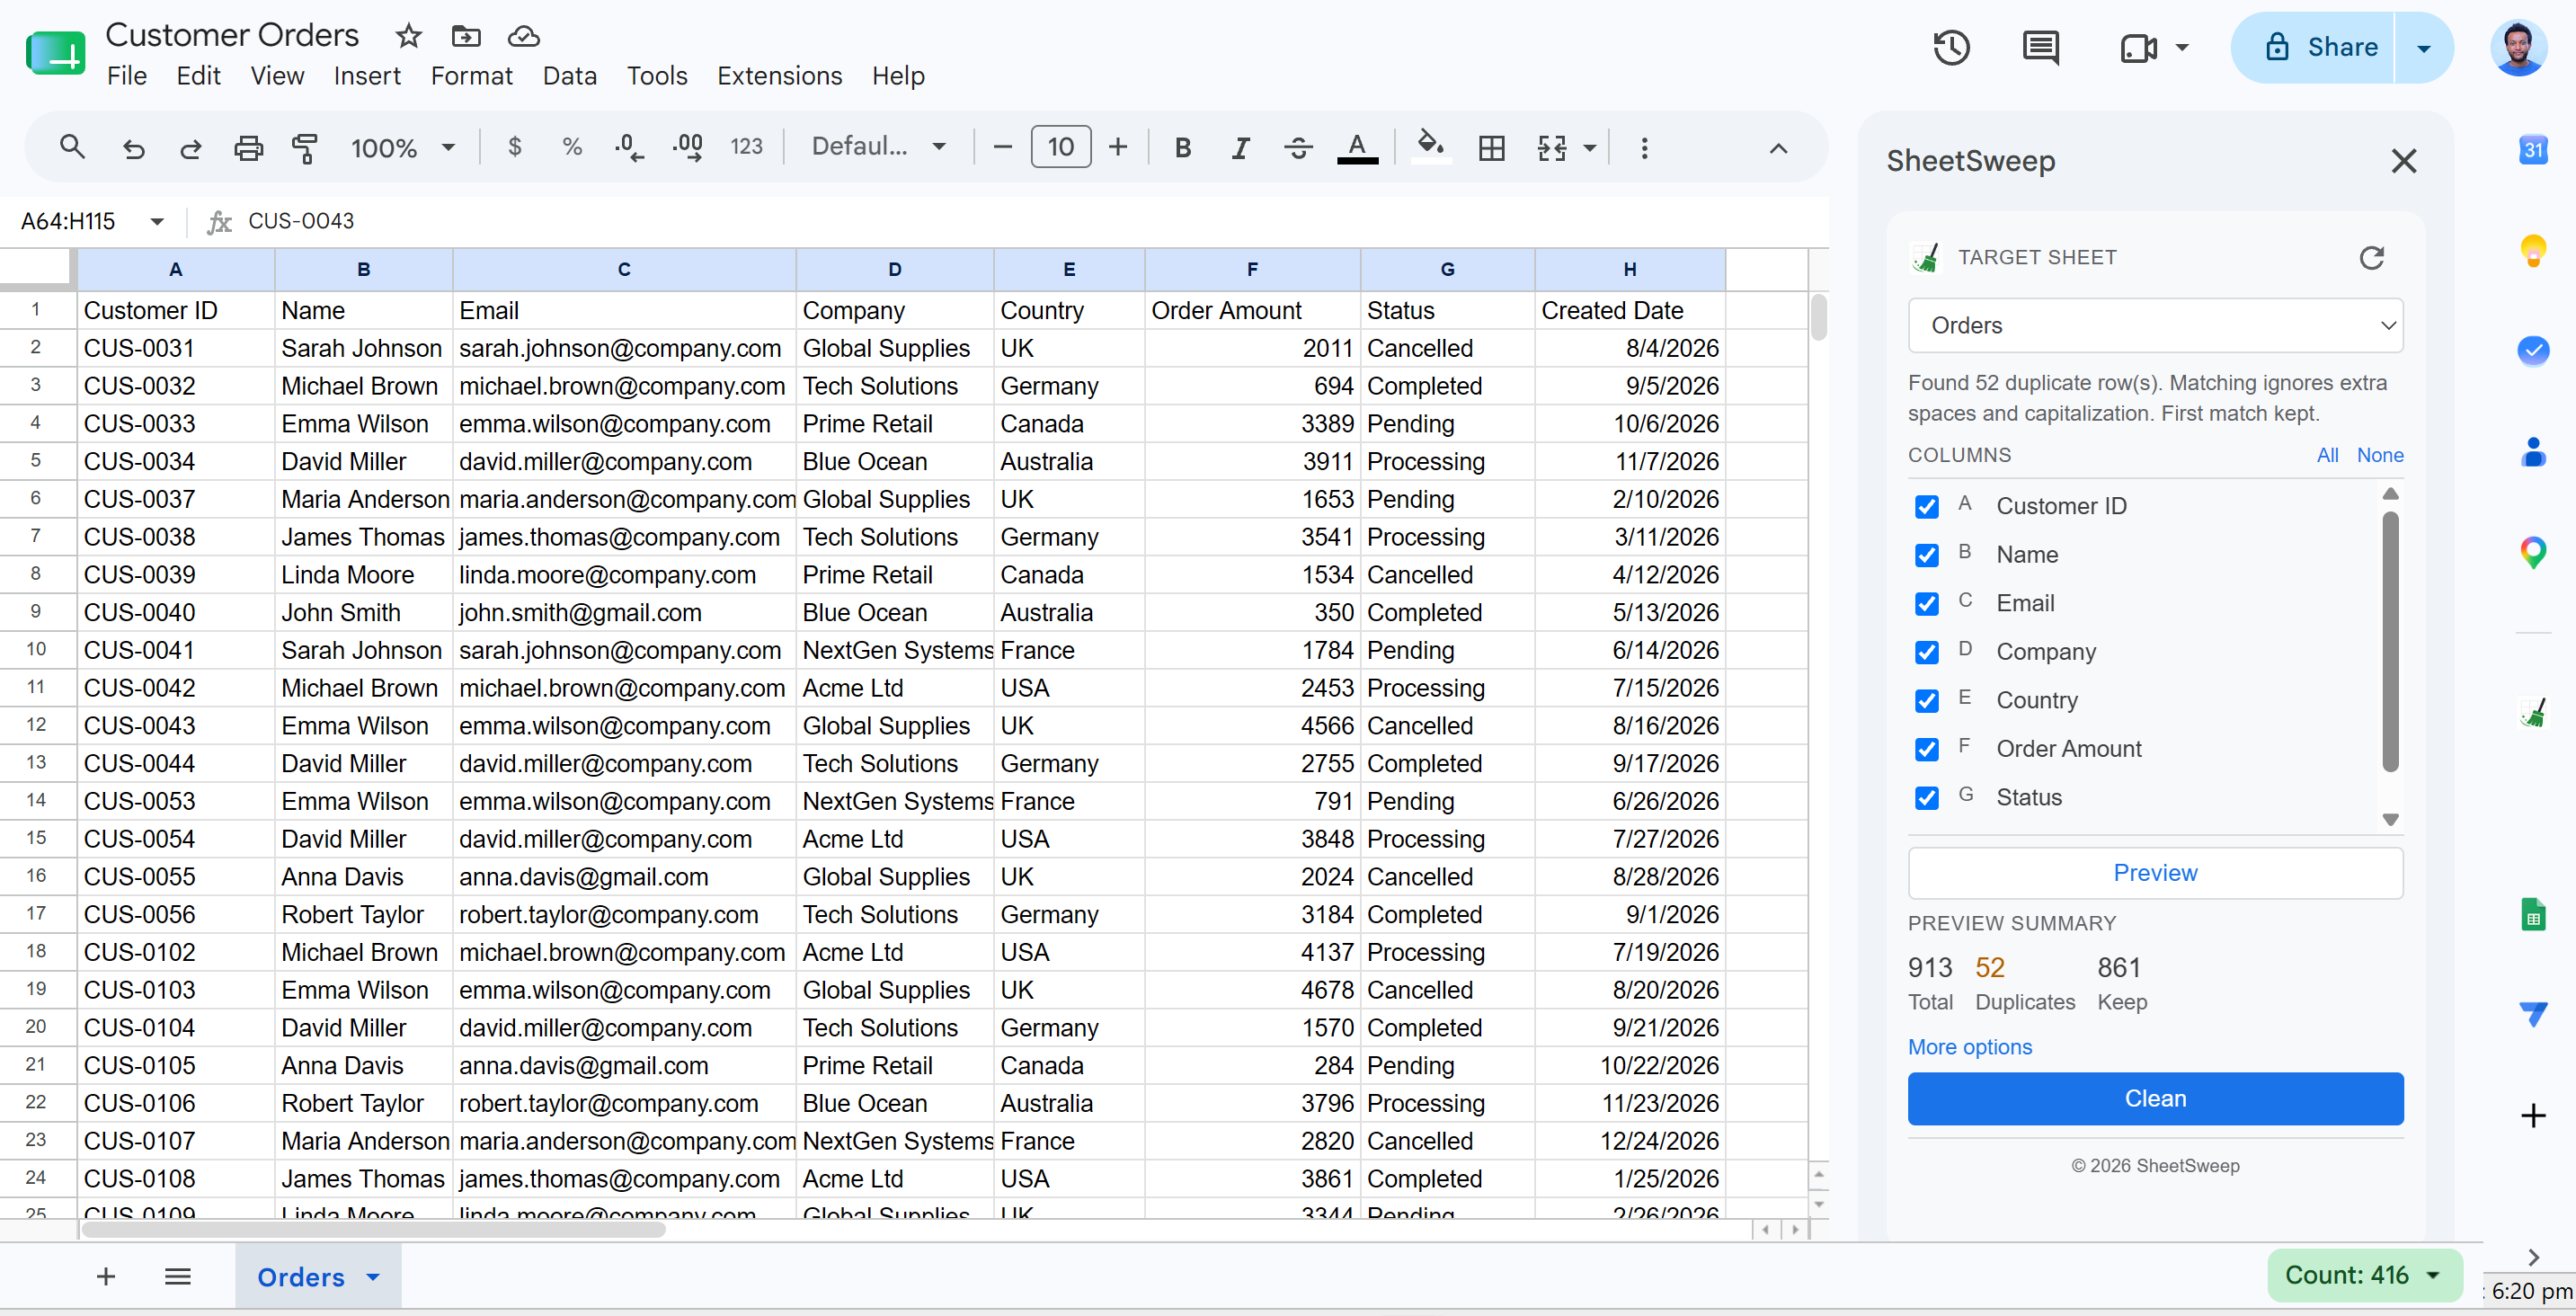Open version history clock icon

[x=1951, y=47]
